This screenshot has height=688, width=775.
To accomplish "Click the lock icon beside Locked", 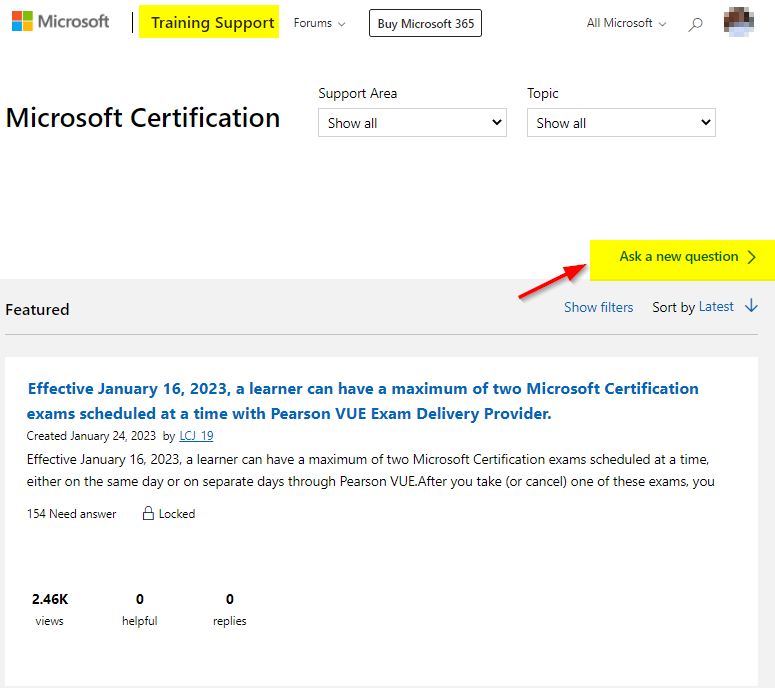I will (148, 514).
